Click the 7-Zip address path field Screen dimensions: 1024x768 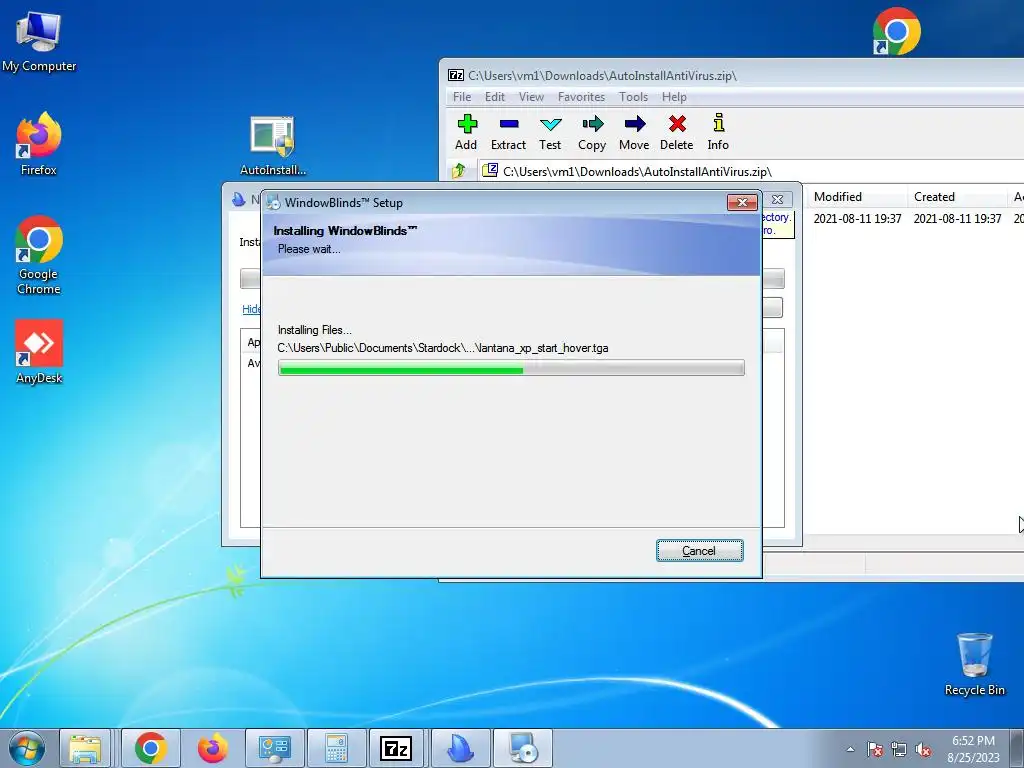click(x=751, y=171)
